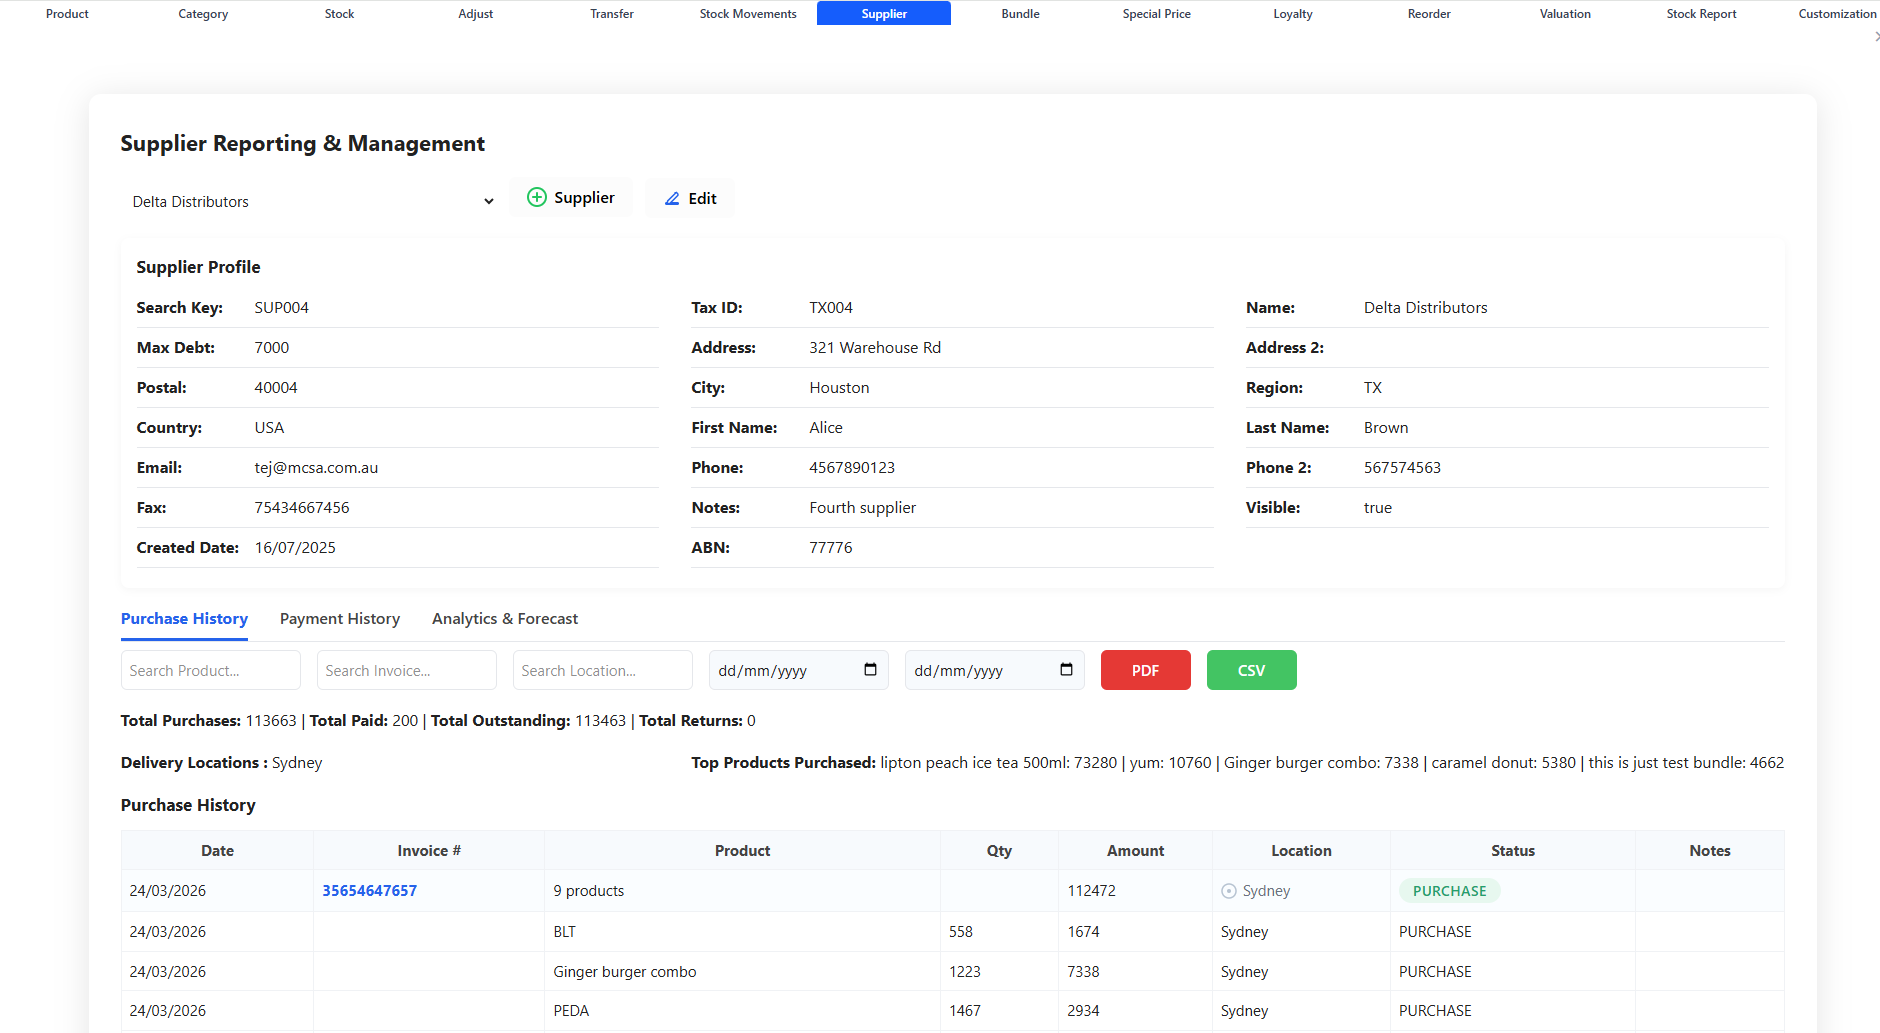1880x1033 pixels.
Task: Open the Product tab
Action: [67, 13]
